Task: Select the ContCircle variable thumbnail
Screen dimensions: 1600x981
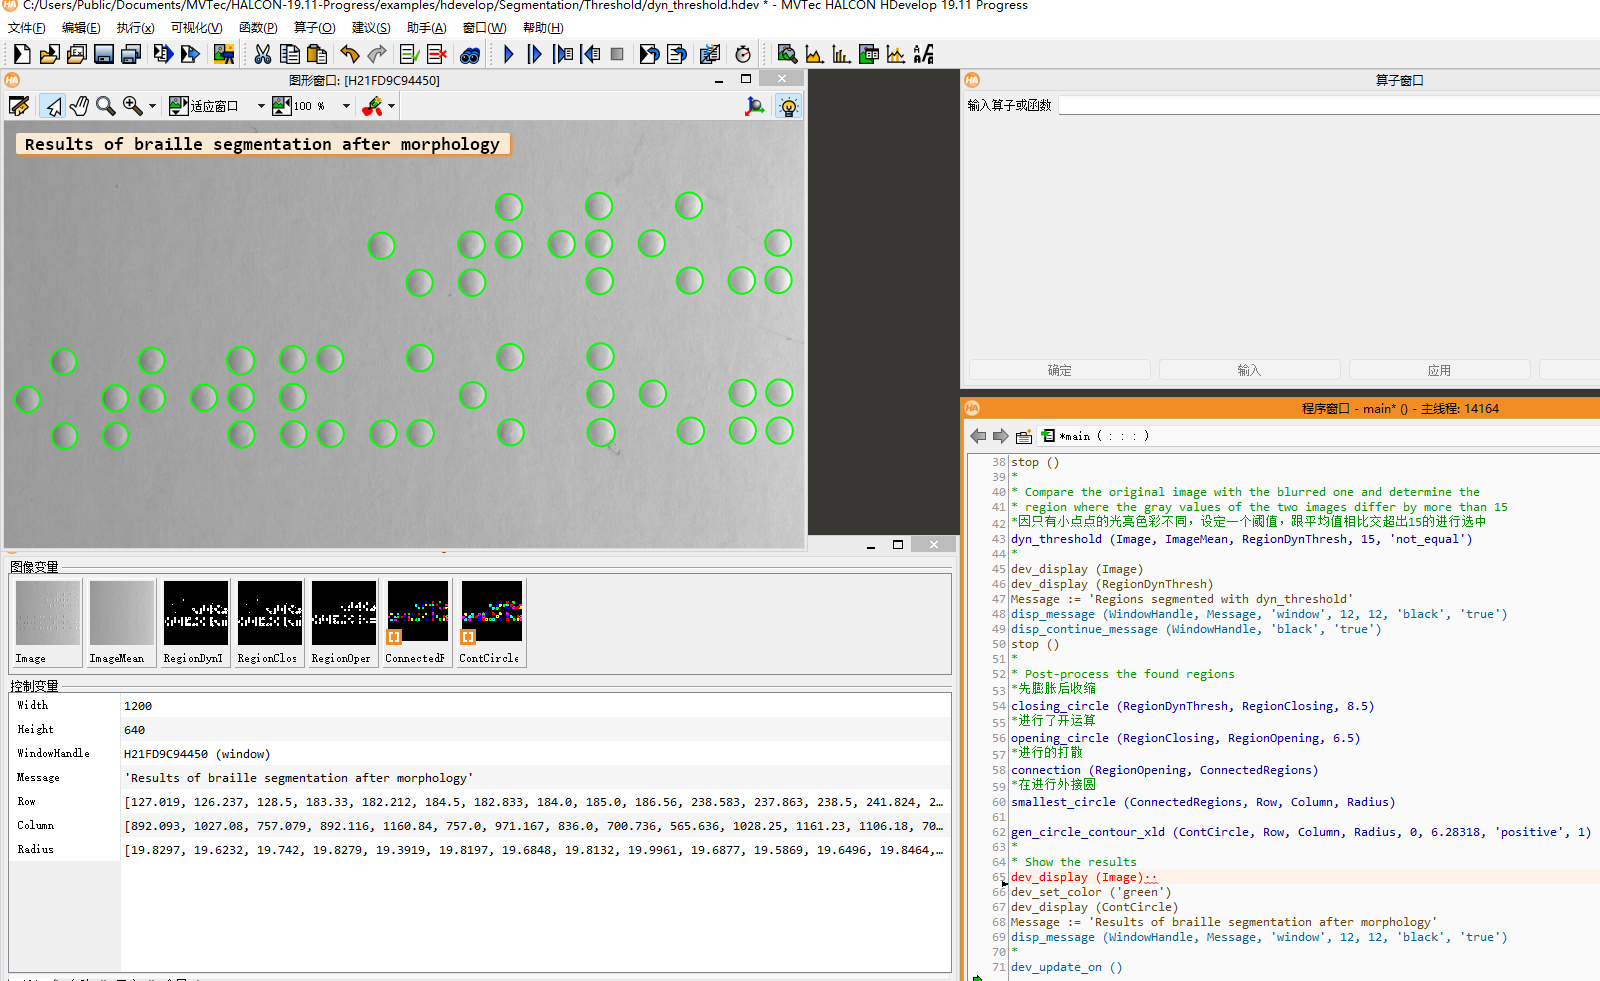Action: click(x=491, y=622)
